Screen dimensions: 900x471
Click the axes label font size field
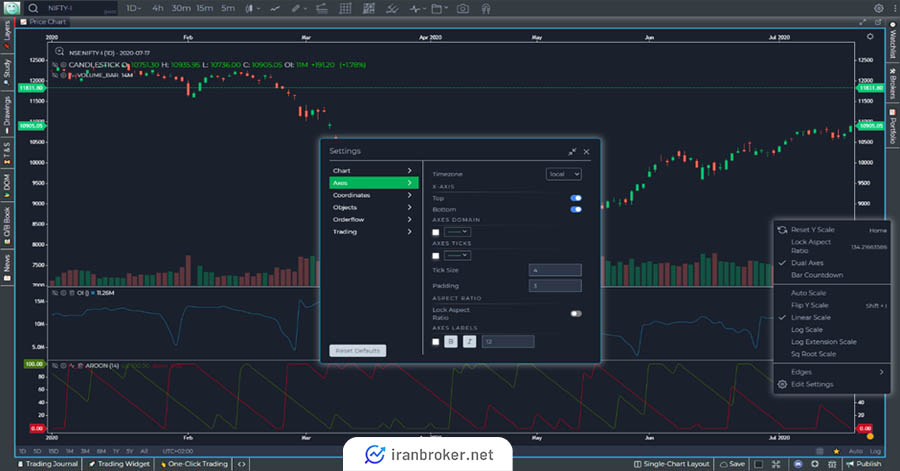[x=508, y=341]
